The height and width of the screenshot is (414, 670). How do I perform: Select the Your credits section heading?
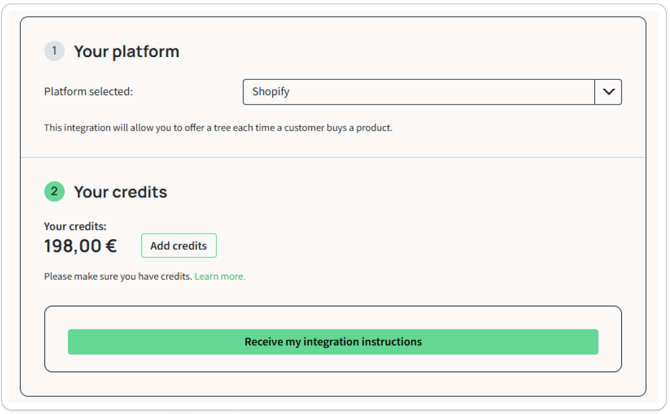point(120,192)
